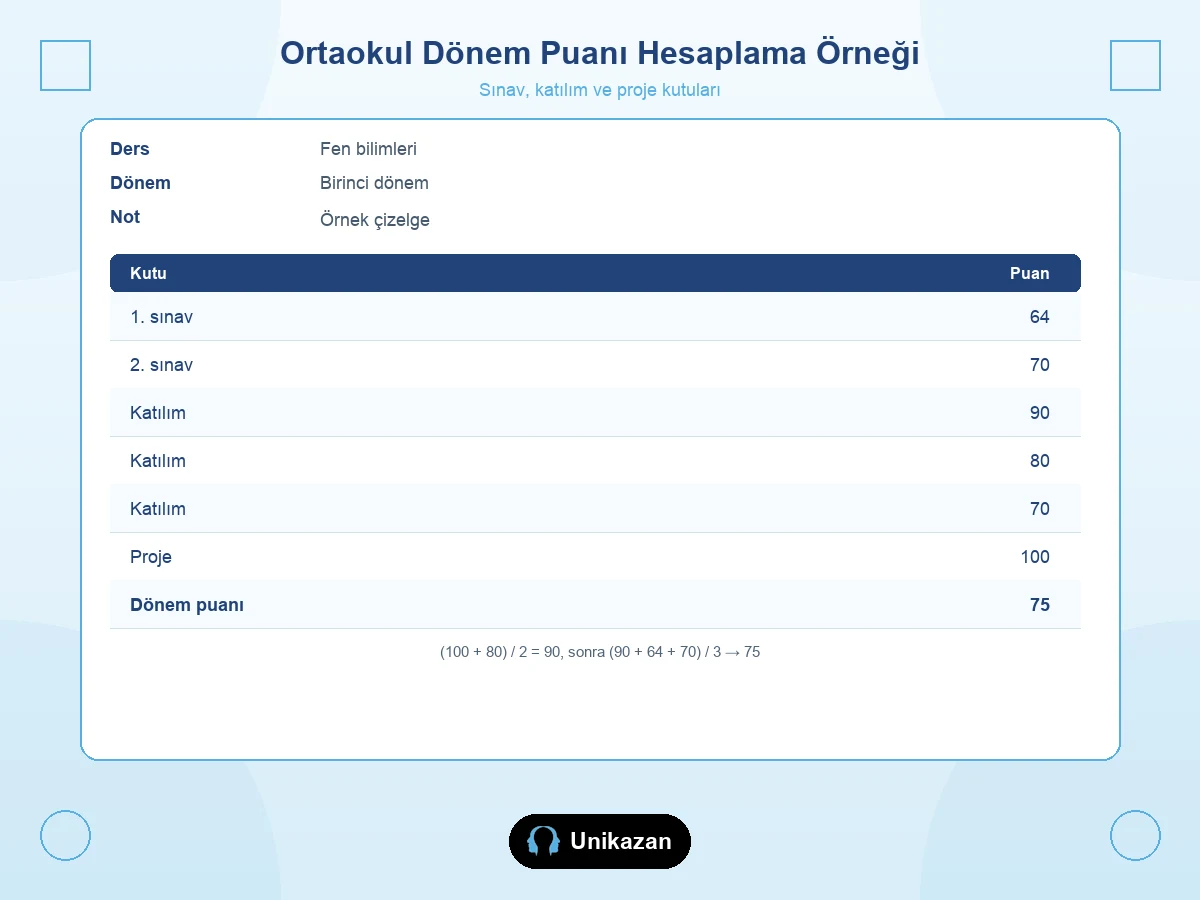Click the 'Örnek çizelge' value
1200x900 pixels.
[375, 220]
